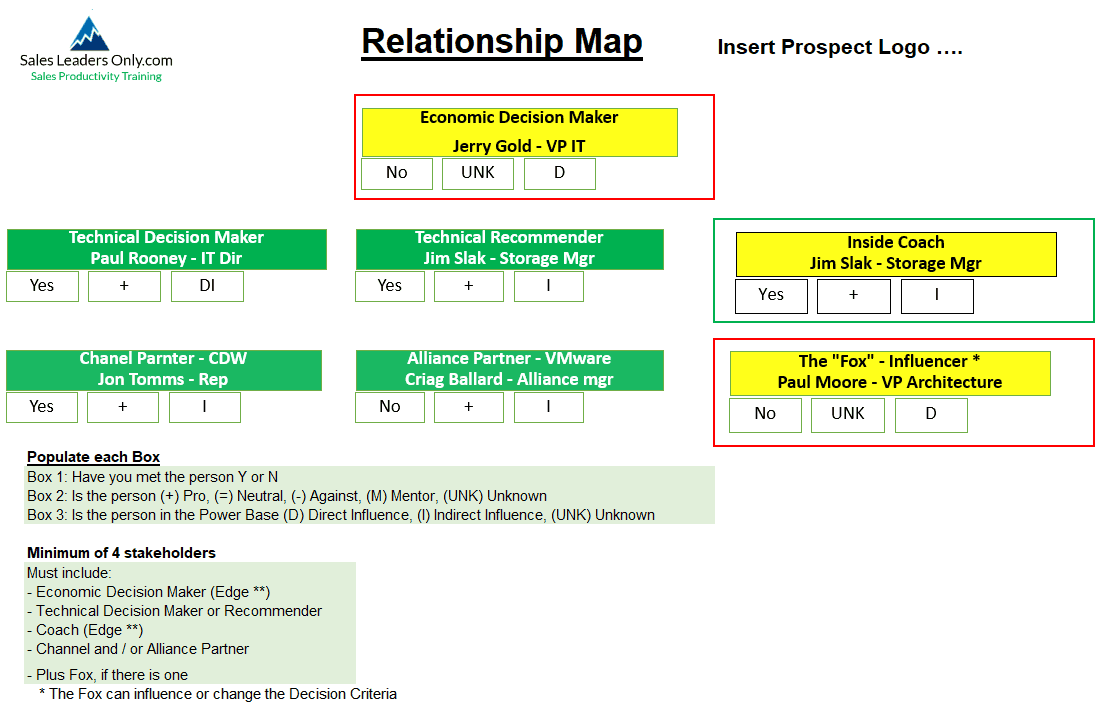Select the Relationship Map title
1105x709 pixels.
coord(501,42)
